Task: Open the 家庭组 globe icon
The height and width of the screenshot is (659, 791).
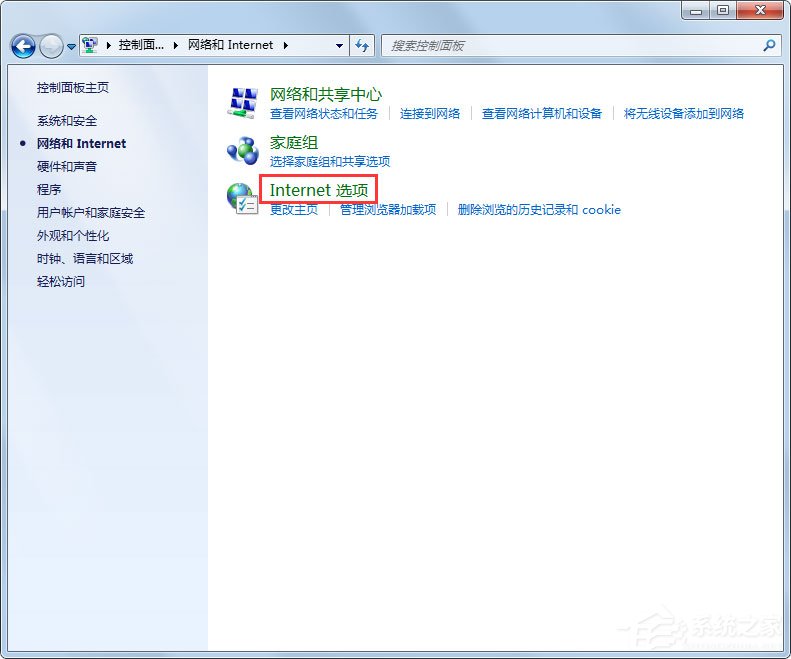Action: point(243,150)
